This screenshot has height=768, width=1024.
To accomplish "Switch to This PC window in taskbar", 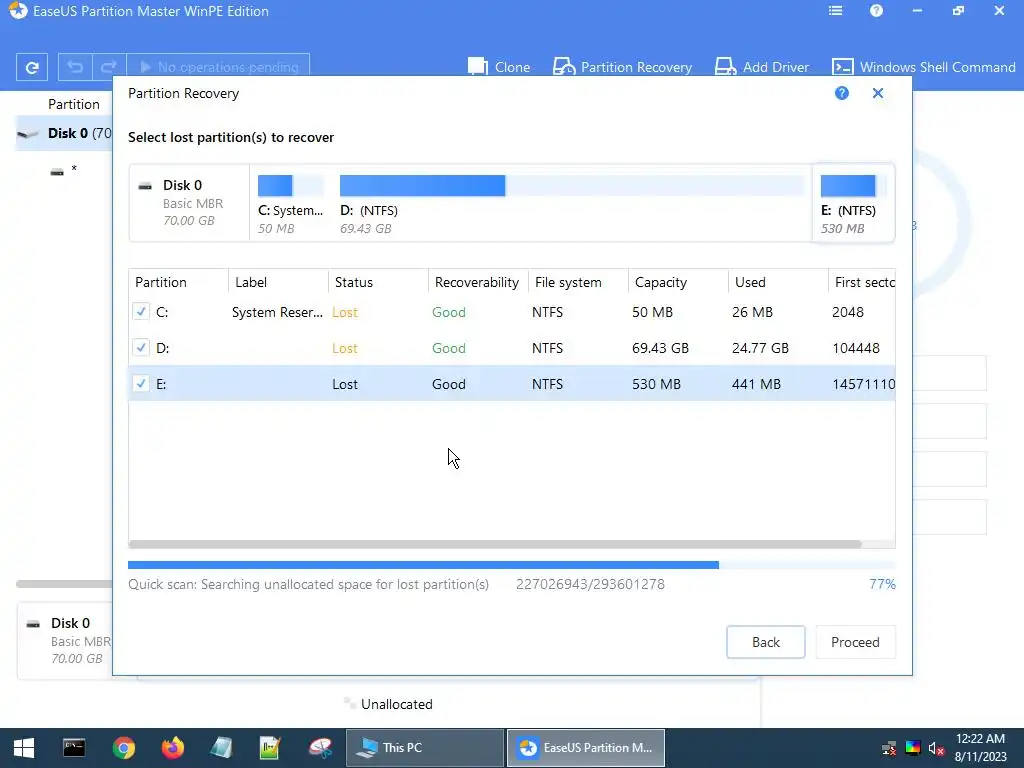I will coord(424,748).
